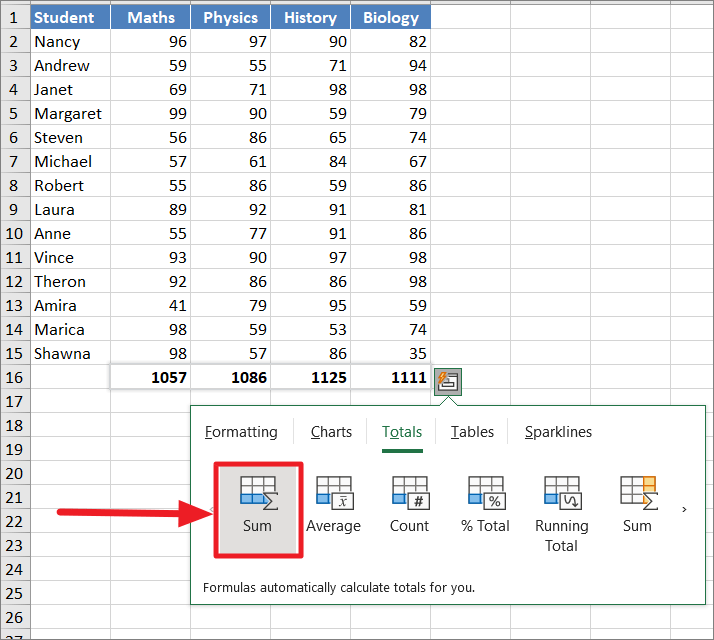Click Marica's History score 53
This screenshot has width=714, height=640.
pos(311,329)
